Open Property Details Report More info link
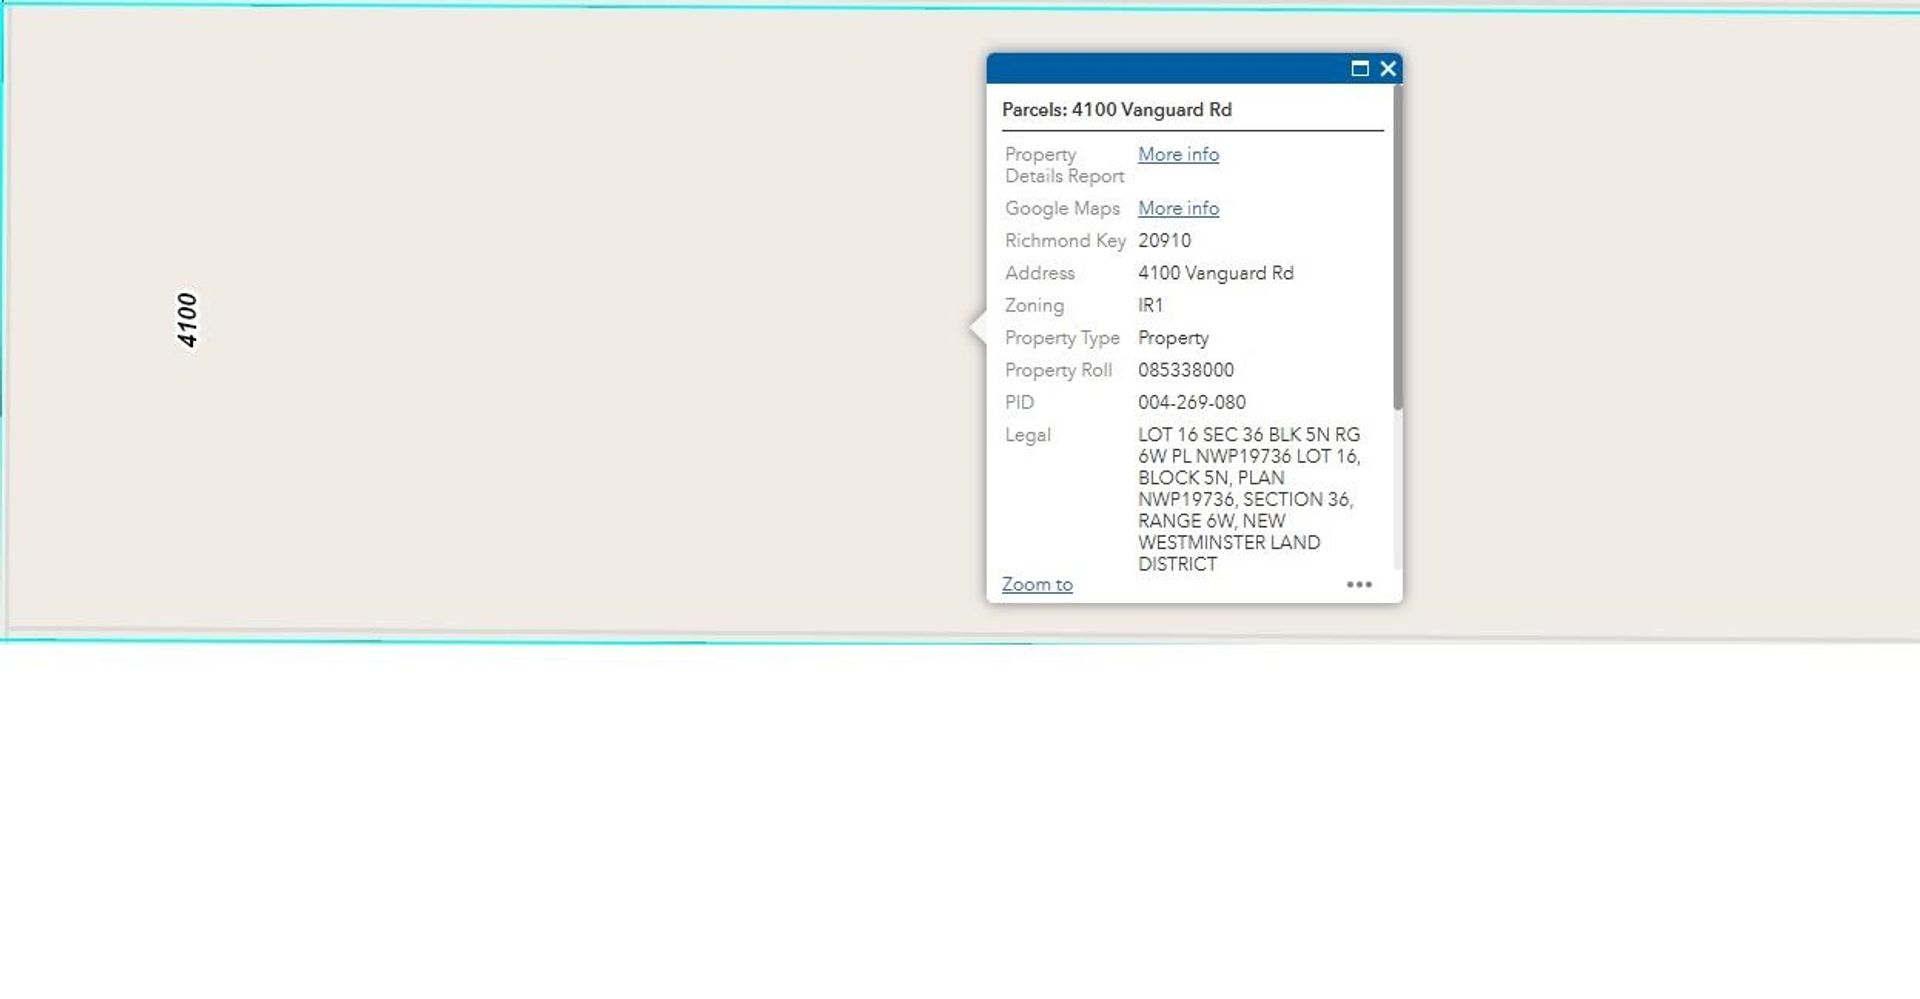 [1178, 155]
